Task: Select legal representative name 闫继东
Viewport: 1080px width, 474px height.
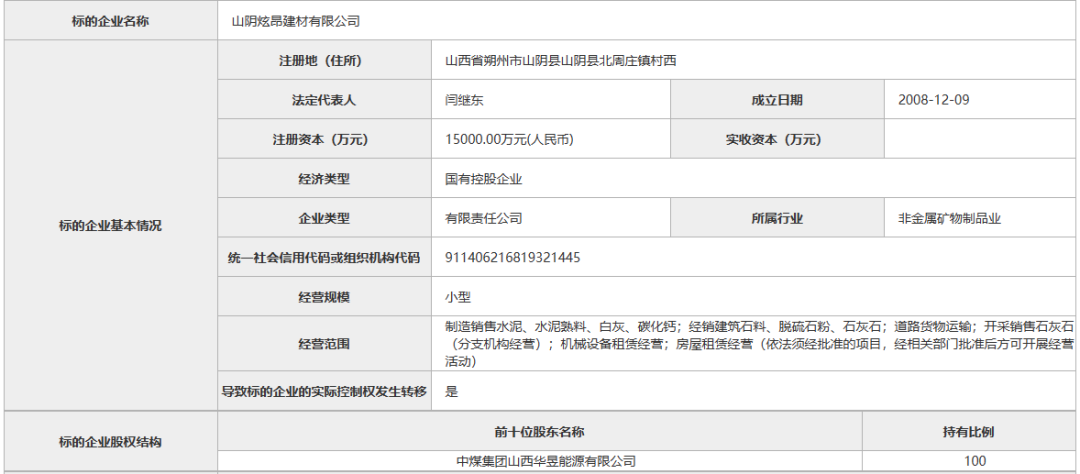Action: click(464, 100)
